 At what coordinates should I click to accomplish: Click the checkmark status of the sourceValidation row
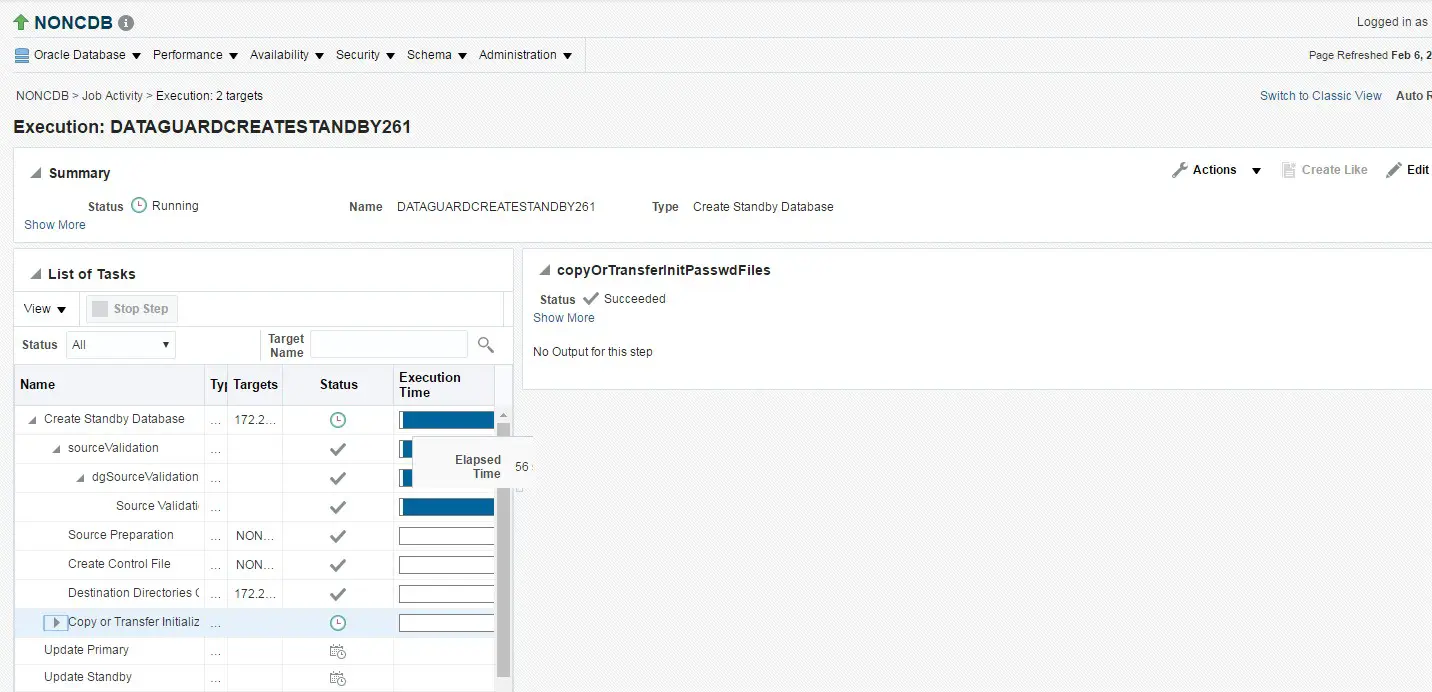[x=338, y=449]
